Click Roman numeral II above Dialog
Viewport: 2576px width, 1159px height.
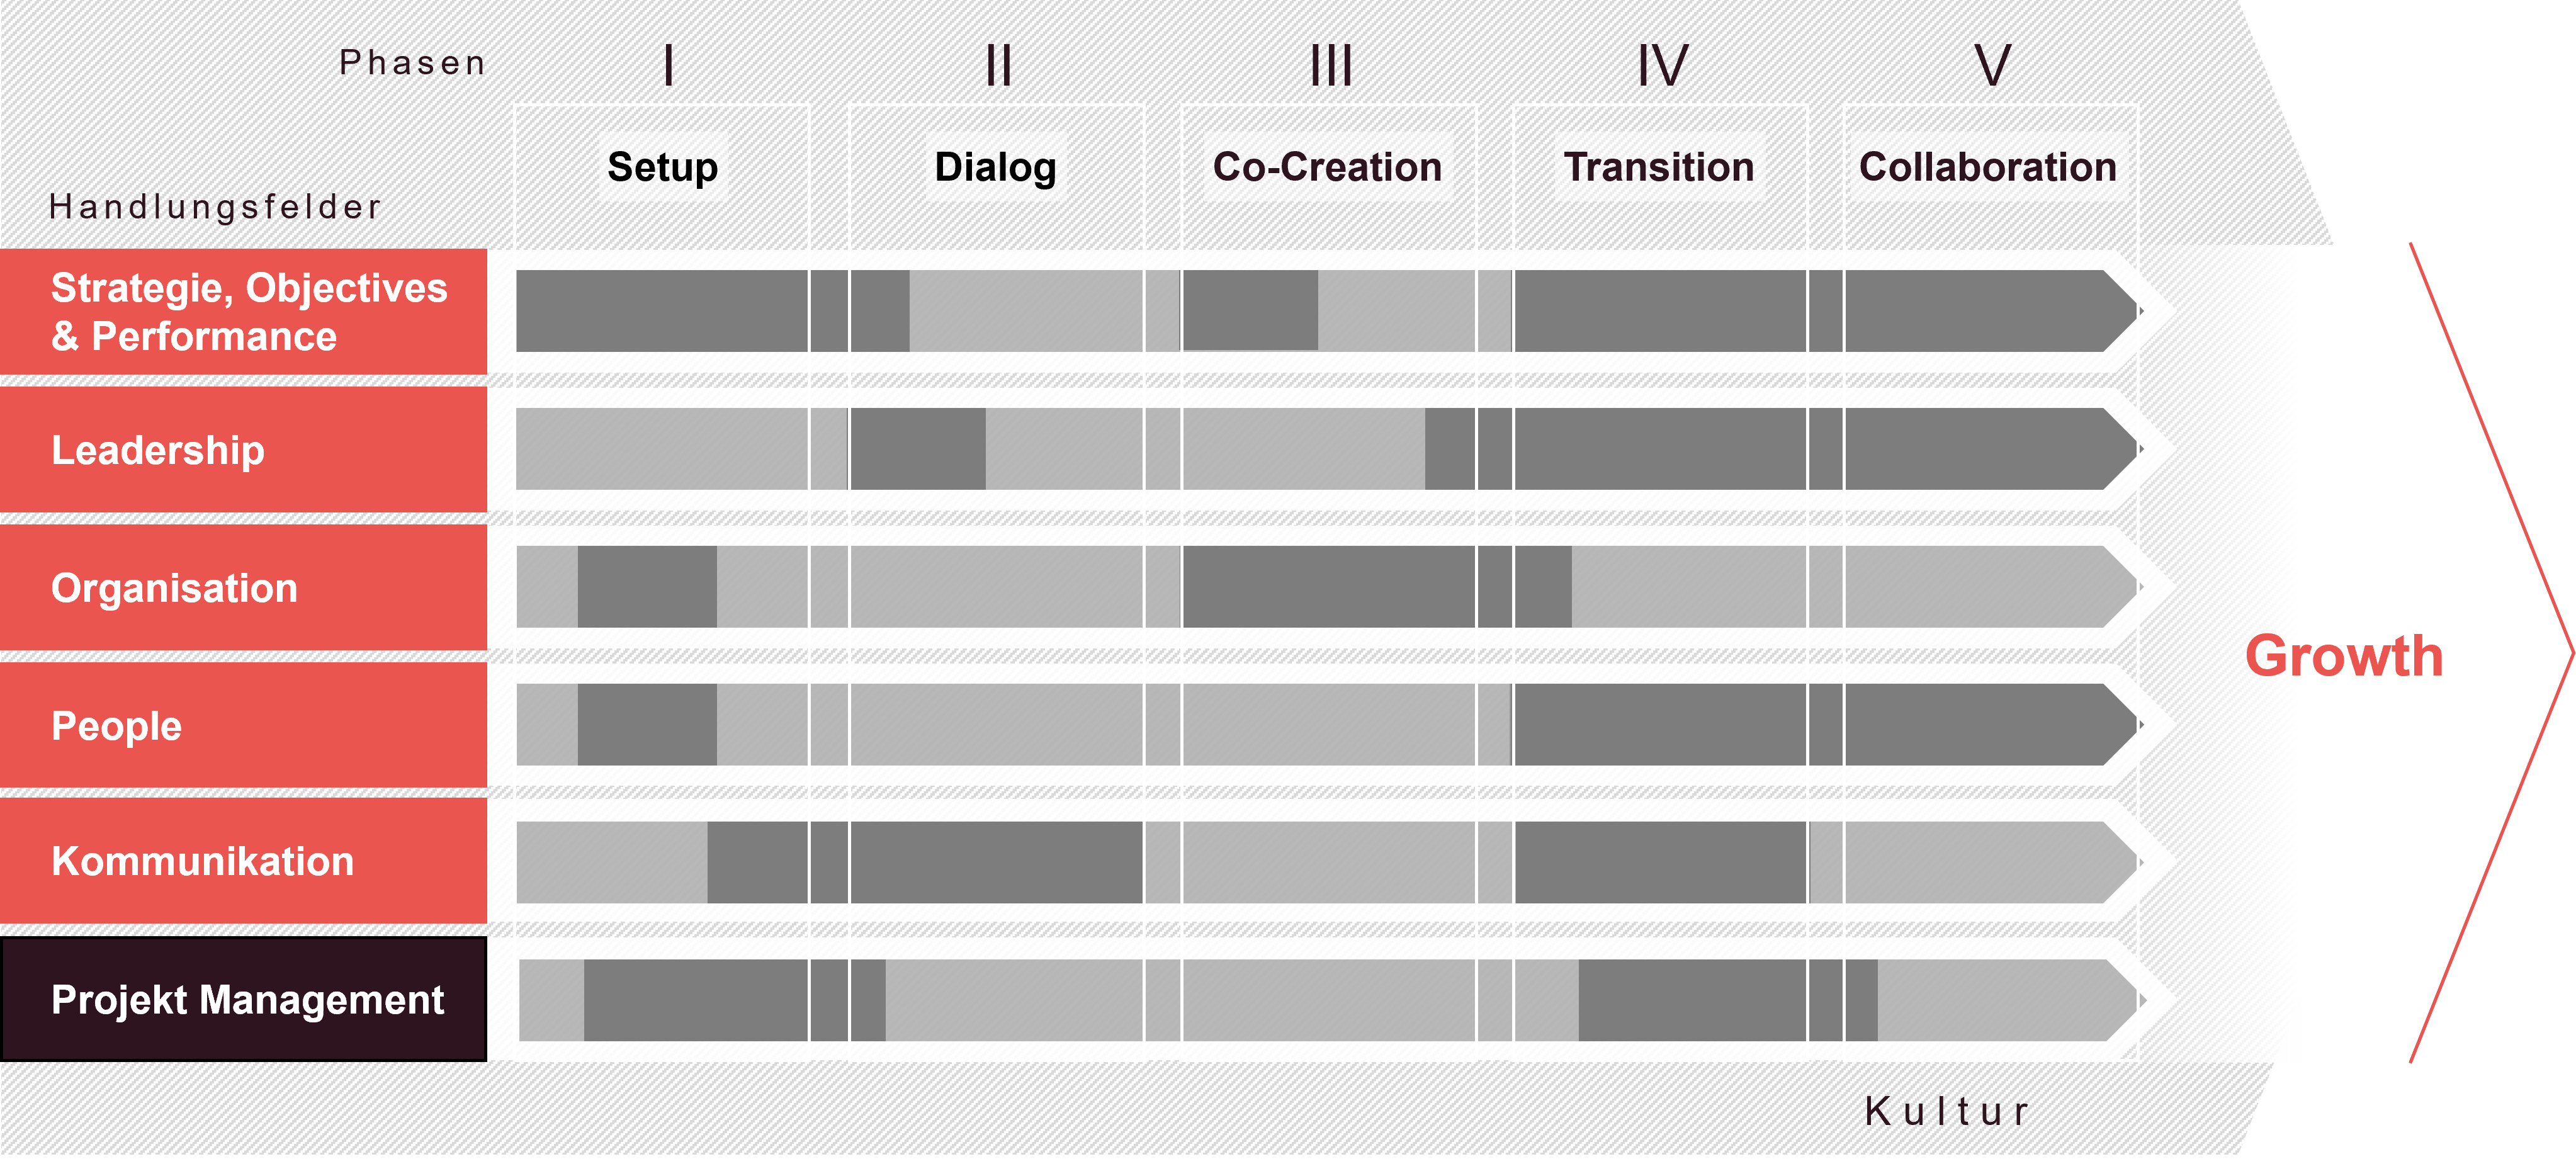point(998,66)
